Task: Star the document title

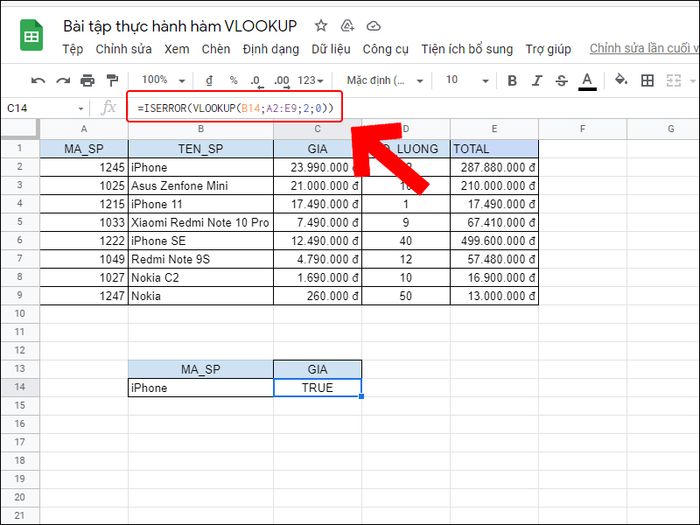Action: click(x=321, y=26)
